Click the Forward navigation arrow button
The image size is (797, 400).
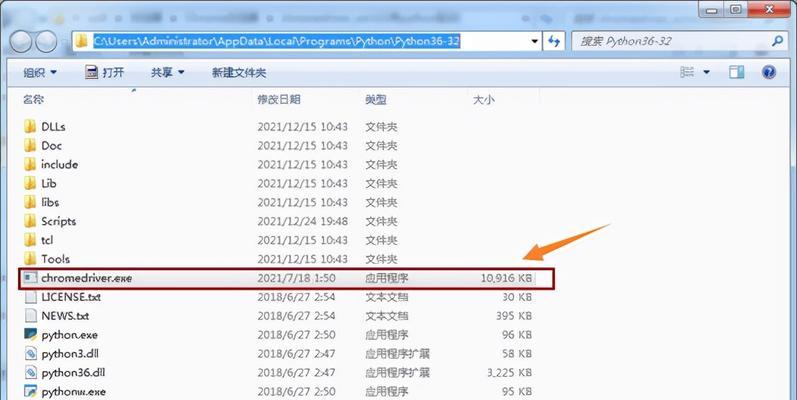pyautogui.click(x=46, y=42)
